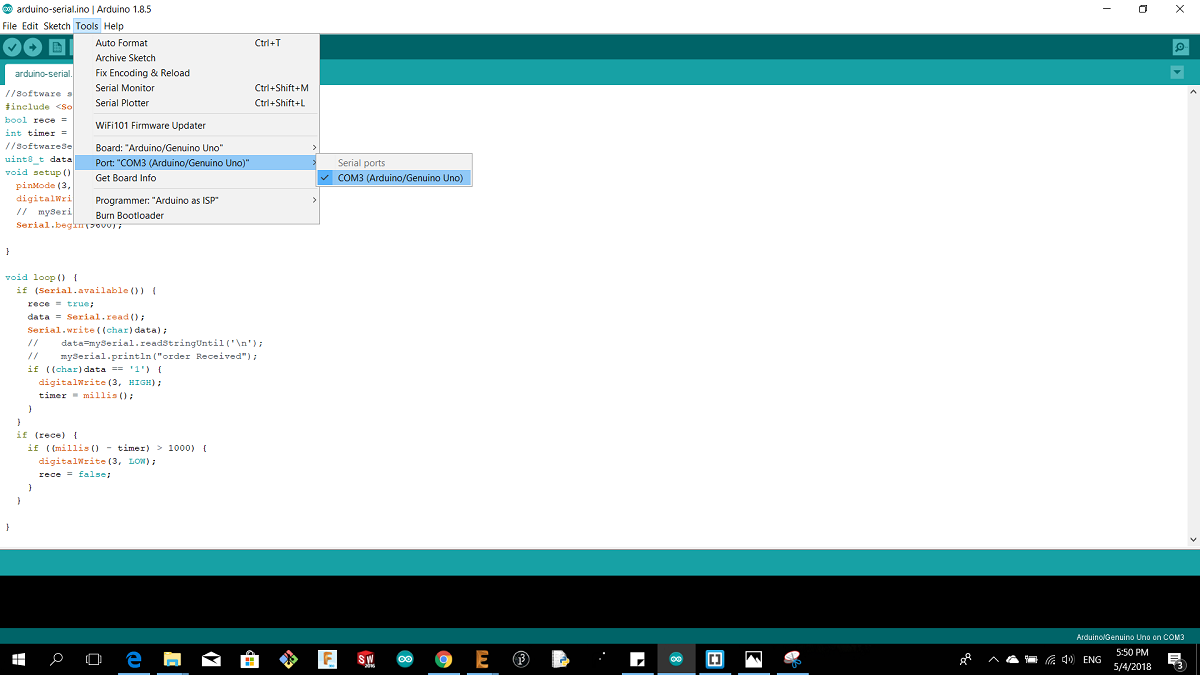Expand the Port COM3 submenu
This screenshot has width=1200, height=675.
197,163
